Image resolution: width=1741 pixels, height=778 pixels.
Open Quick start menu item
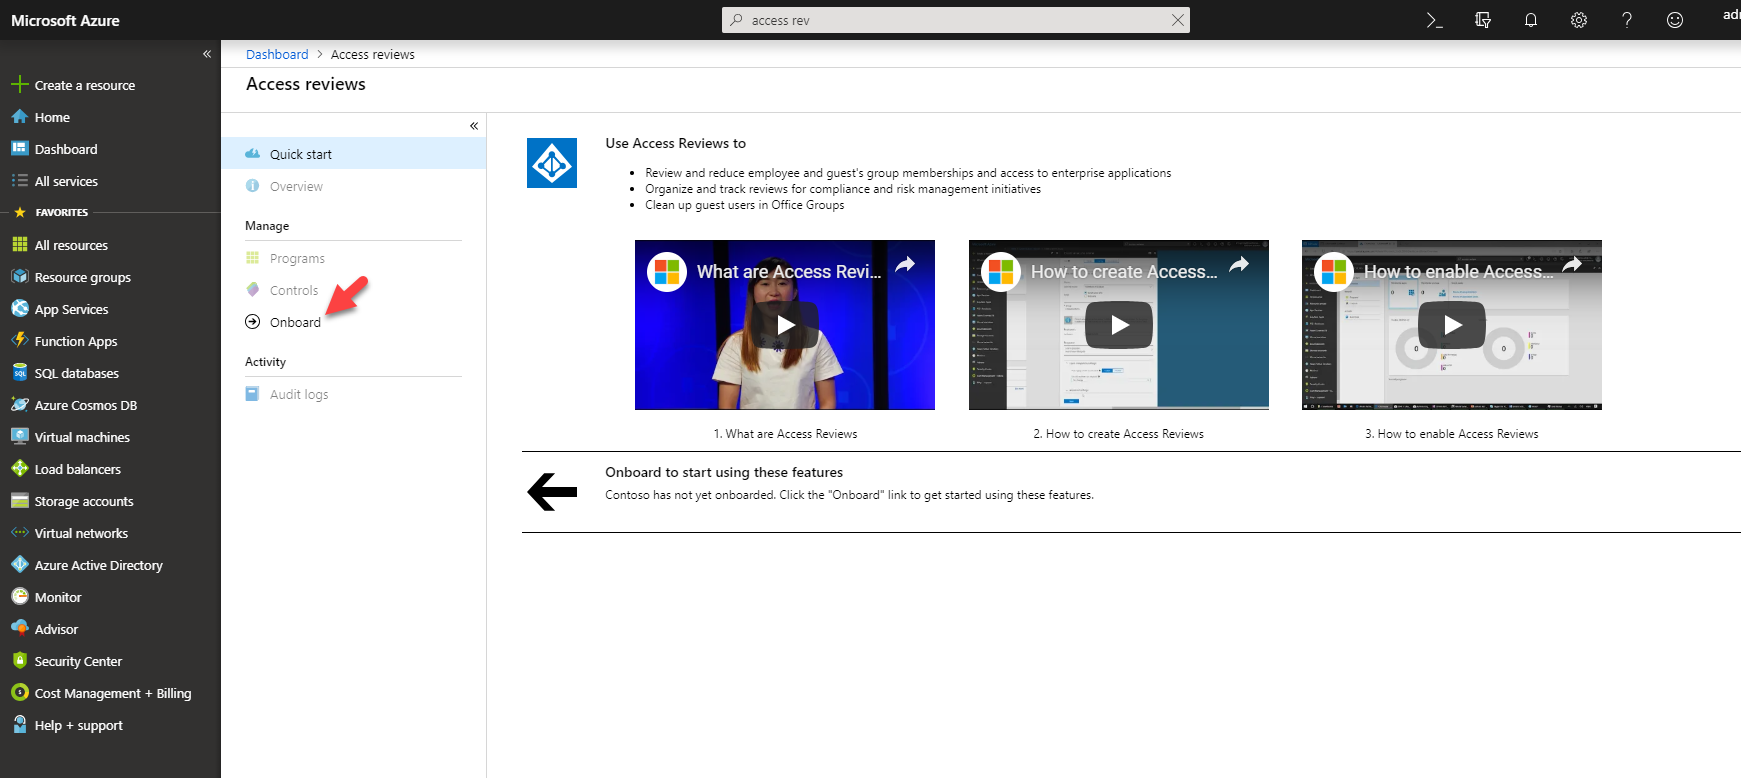tap(300, 154)
